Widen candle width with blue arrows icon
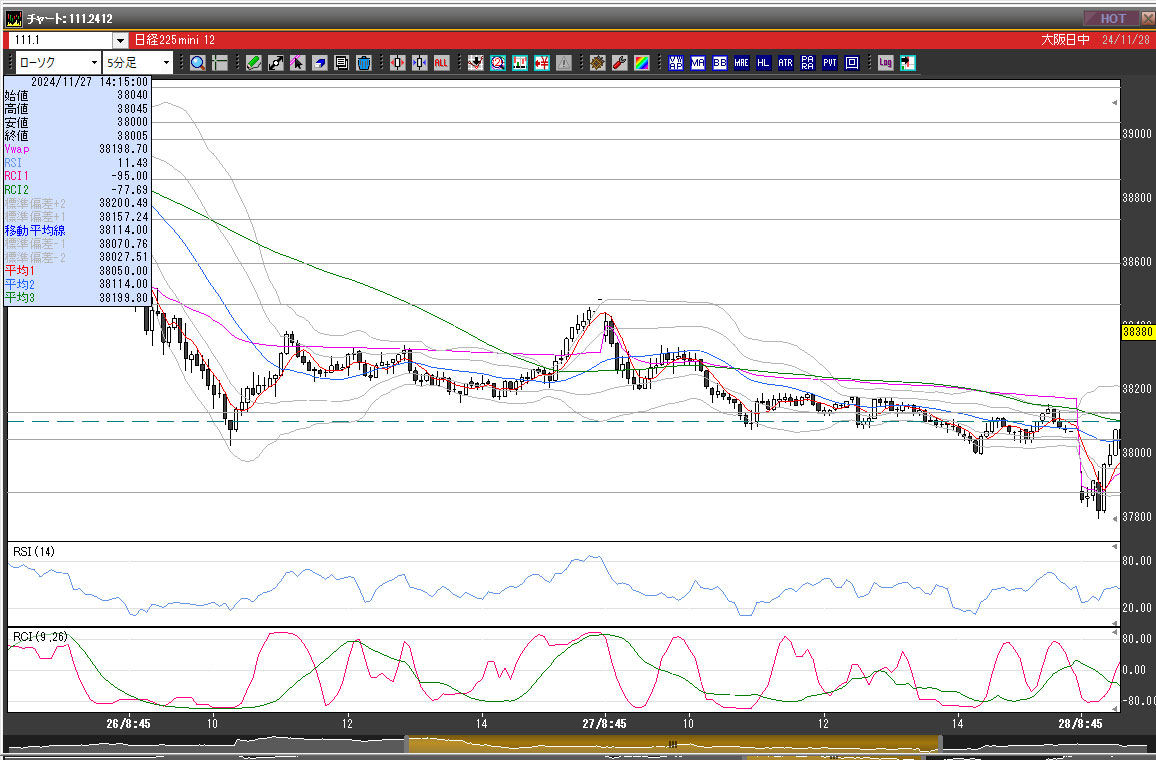This screenshot has width=1156, height=760. (x=419, y=63)
